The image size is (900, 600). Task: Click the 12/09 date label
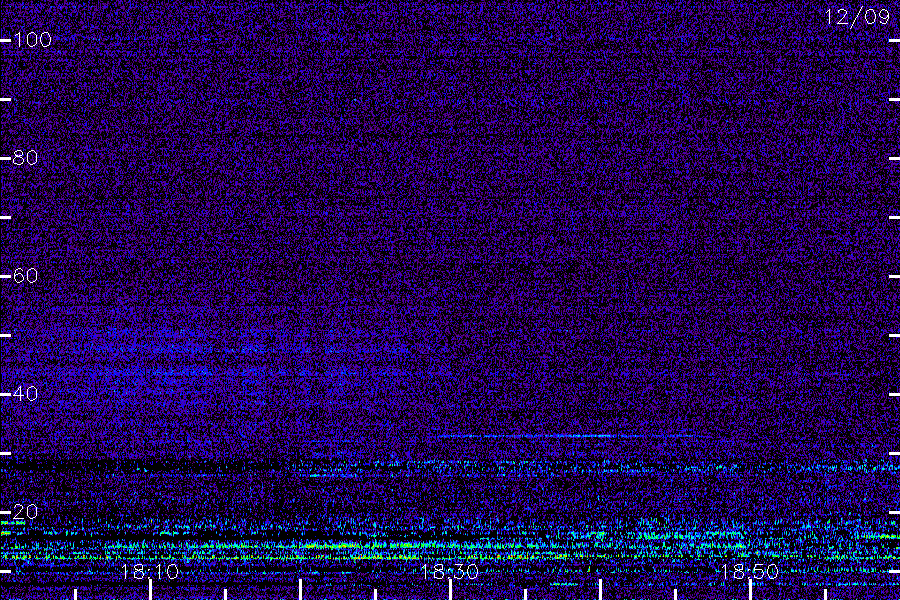point(857,17)
